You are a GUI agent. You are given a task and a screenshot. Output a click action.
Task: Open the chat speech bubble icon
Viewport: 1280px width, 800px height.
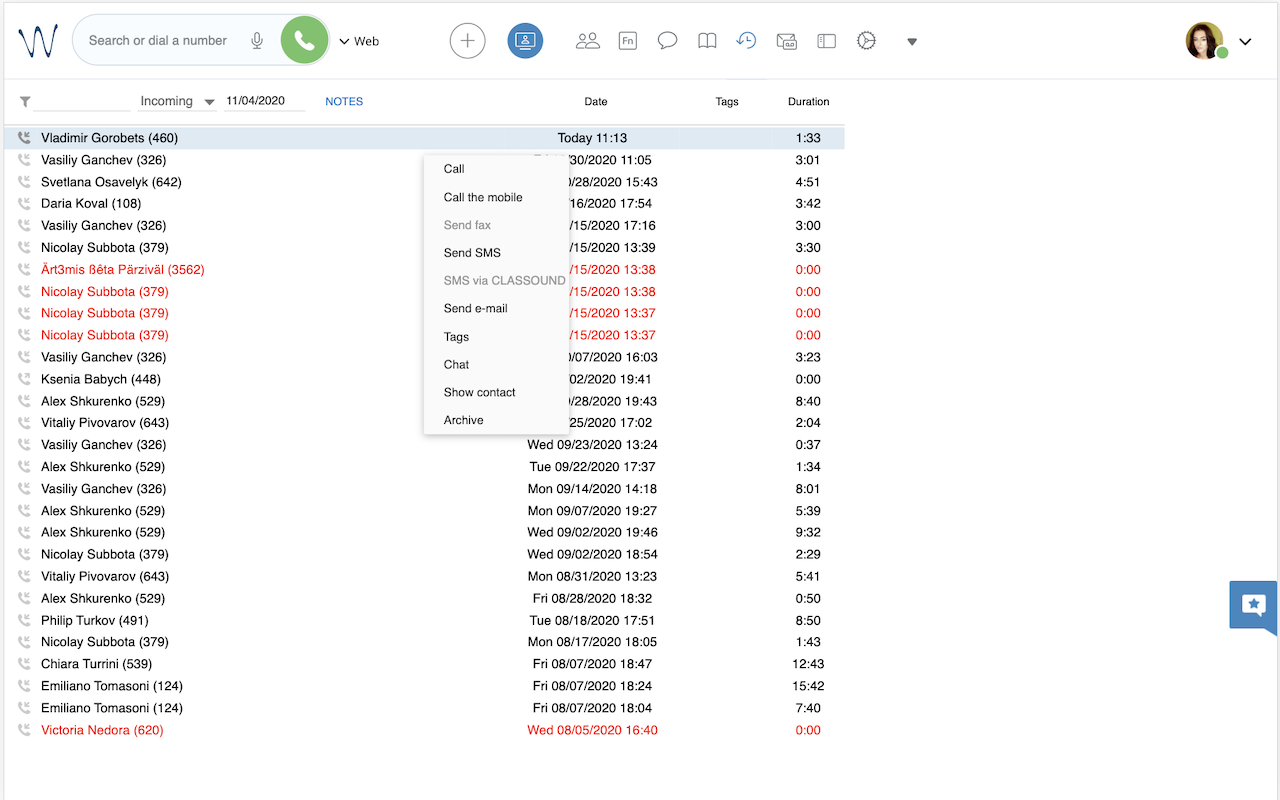667,41
